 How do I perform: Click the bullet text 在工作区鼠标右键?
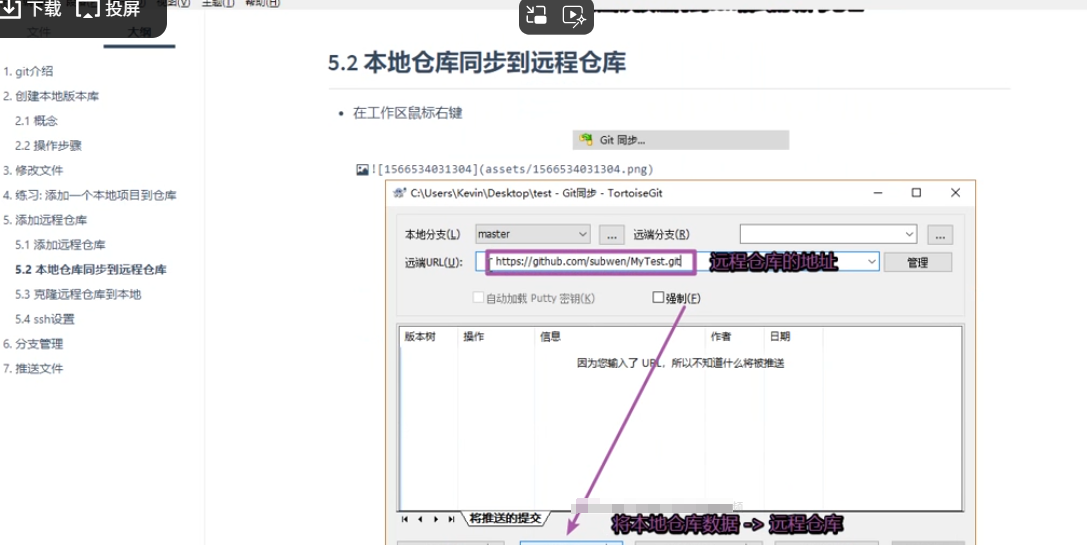tap(408, 114)
